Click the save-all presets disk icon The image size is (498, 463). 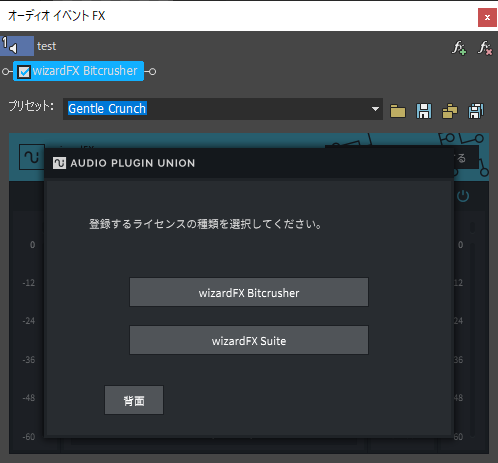click(x=476, y=111)
